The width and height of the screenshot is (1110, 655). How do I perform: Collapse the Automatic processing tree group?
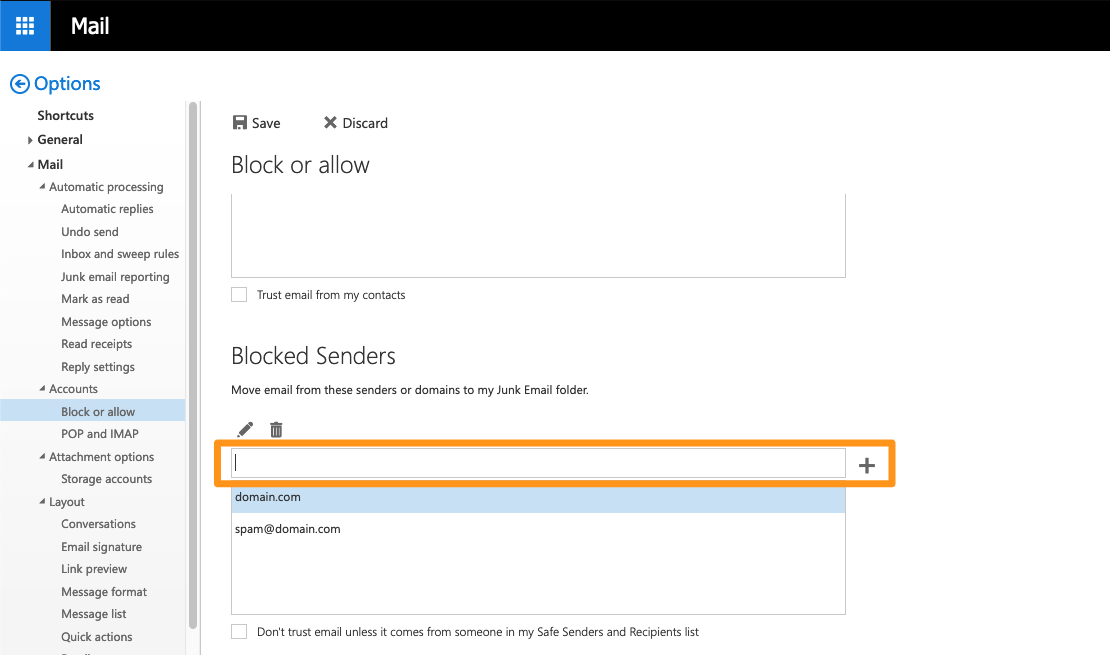coord(42,187)
